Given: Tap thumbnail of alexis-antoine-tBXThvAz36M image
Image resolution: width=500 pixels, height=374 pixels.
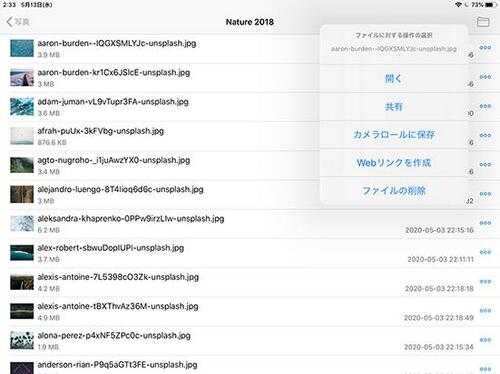Looking at the screenshot, I should (x=22, y=311).
